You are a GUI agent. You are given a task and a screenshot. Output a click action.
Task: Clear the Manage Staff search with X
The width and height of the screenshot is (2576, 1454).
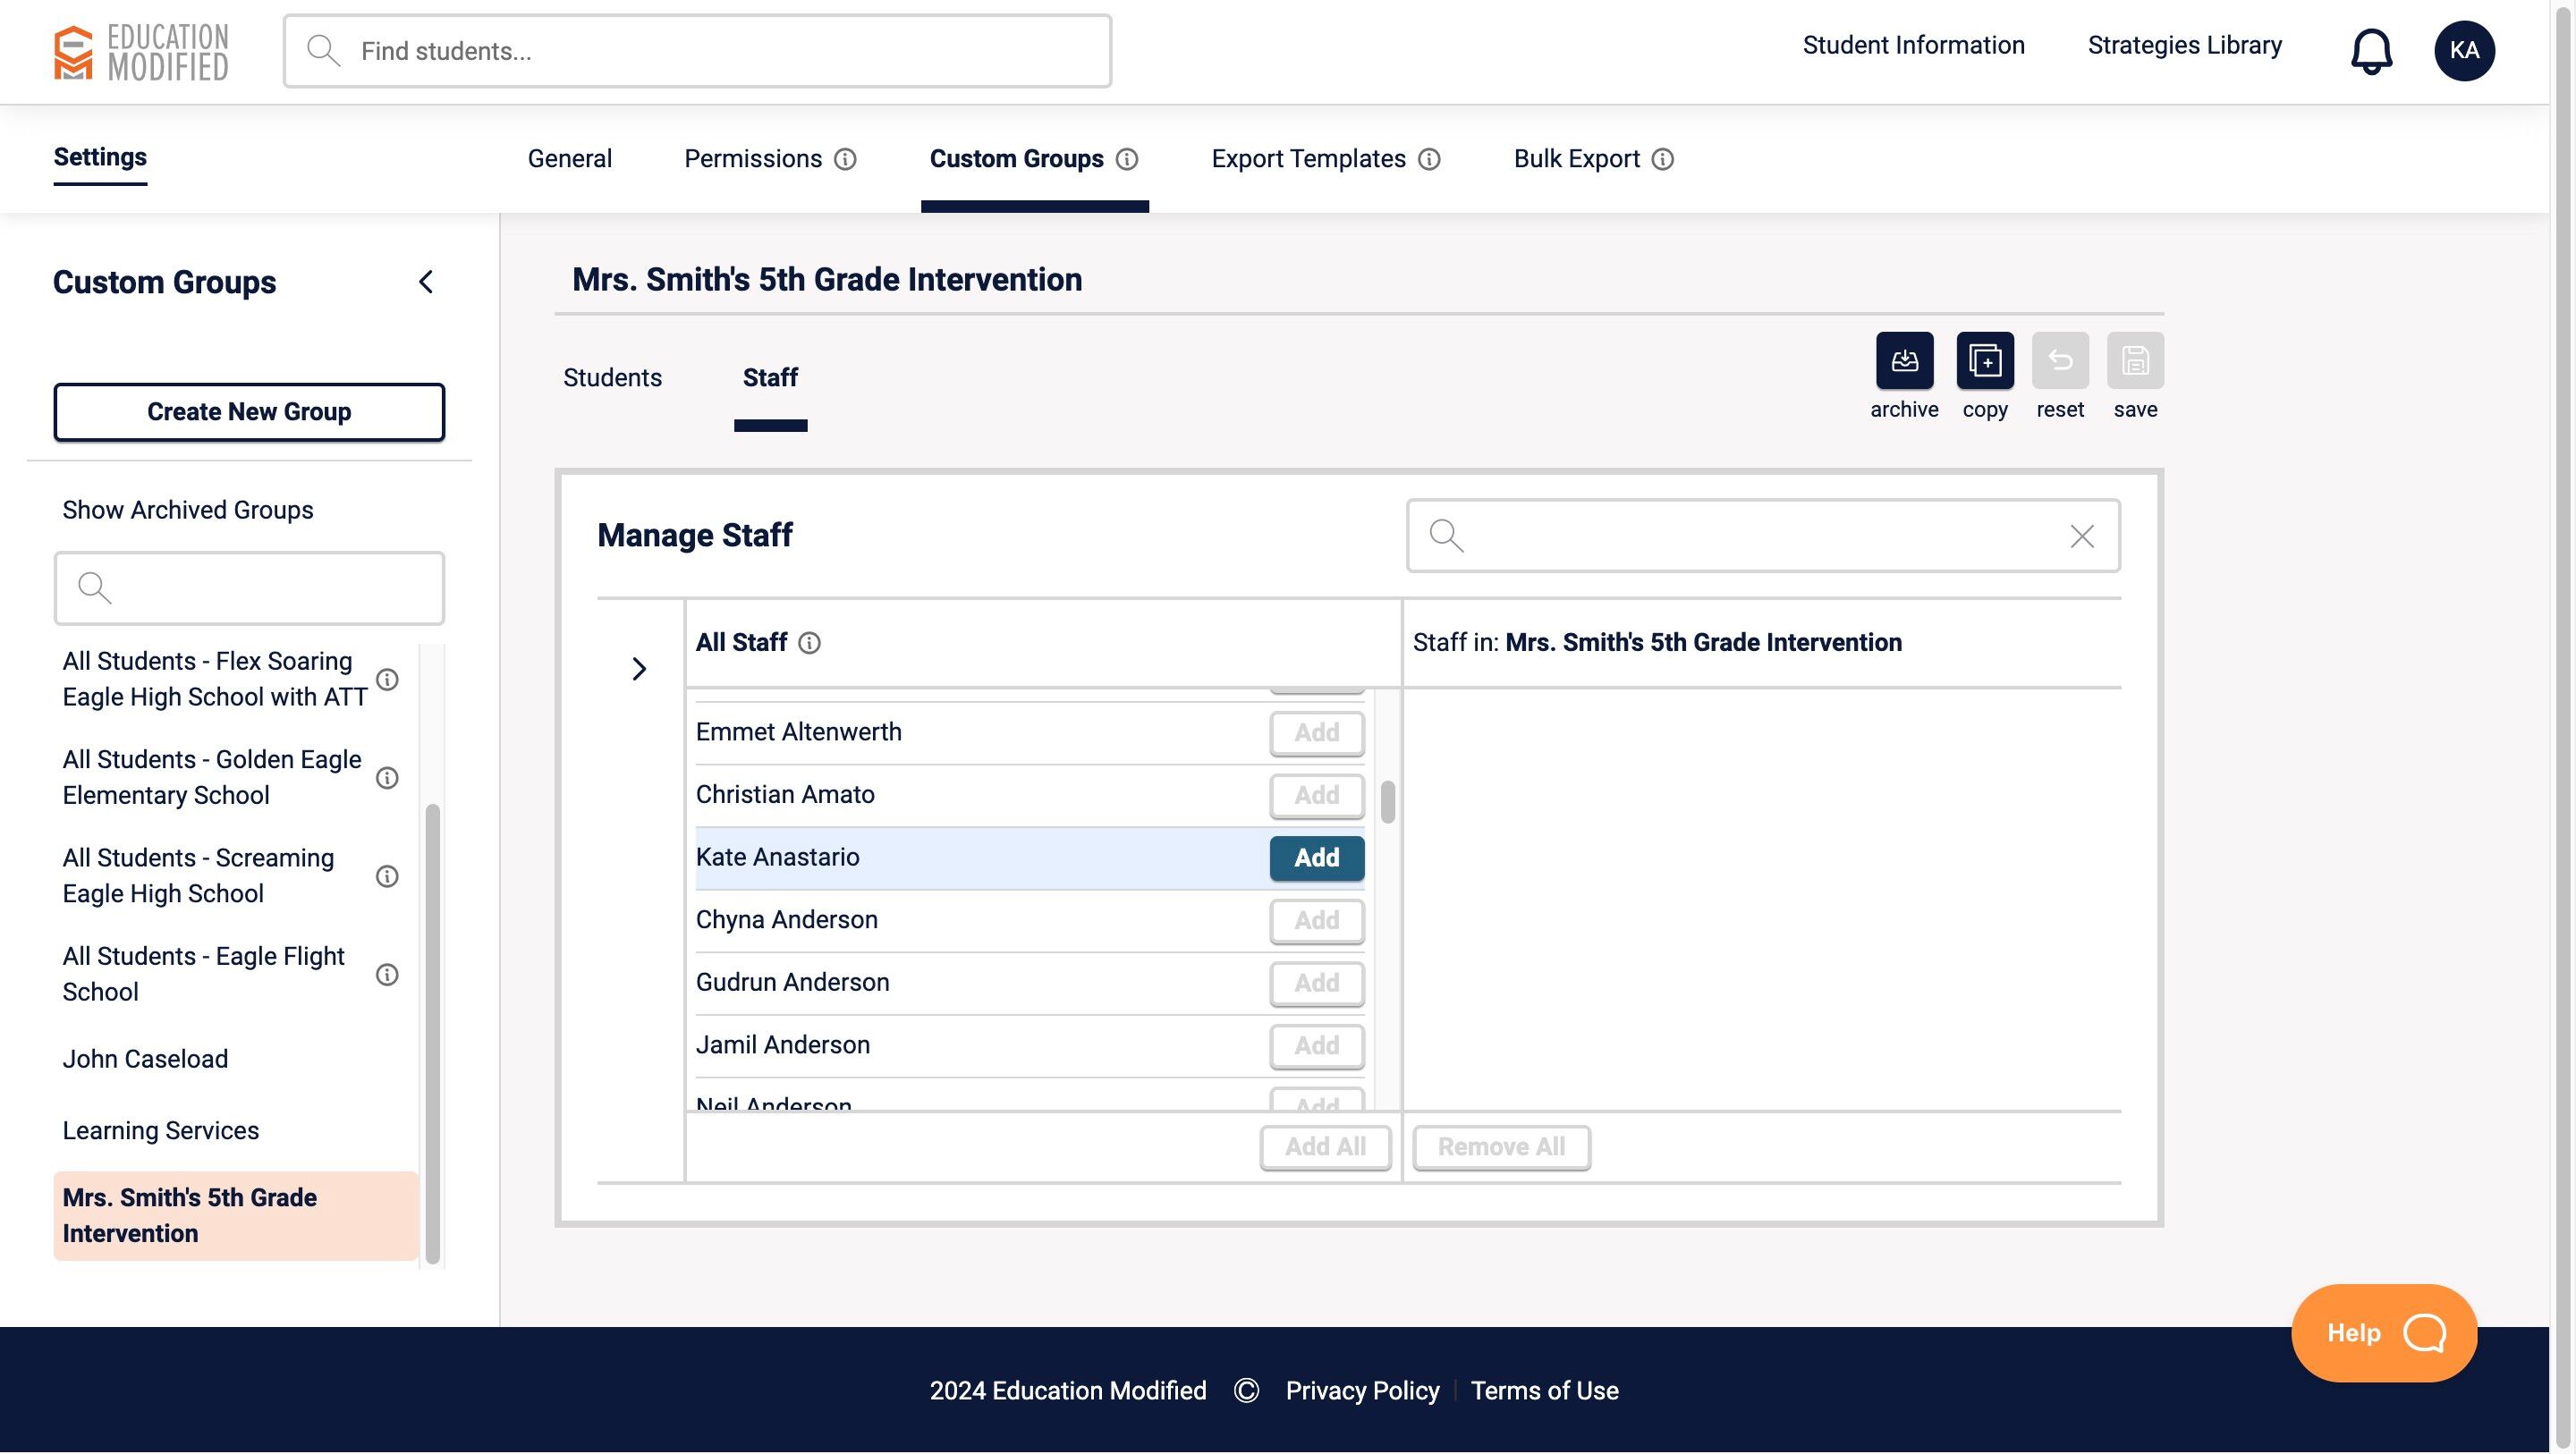tap(2081, 537)
